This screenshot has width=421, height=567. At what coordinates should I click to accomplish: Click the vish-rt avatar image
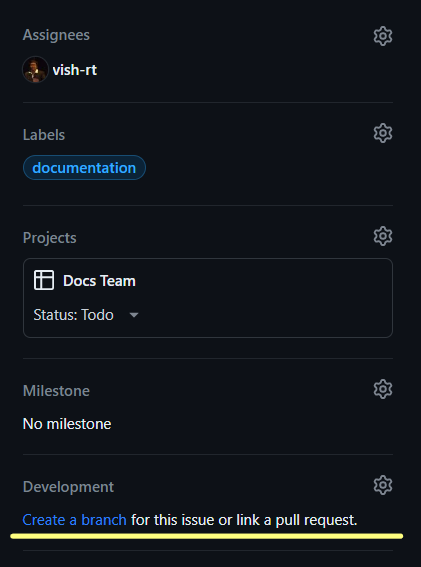[35, 69]
